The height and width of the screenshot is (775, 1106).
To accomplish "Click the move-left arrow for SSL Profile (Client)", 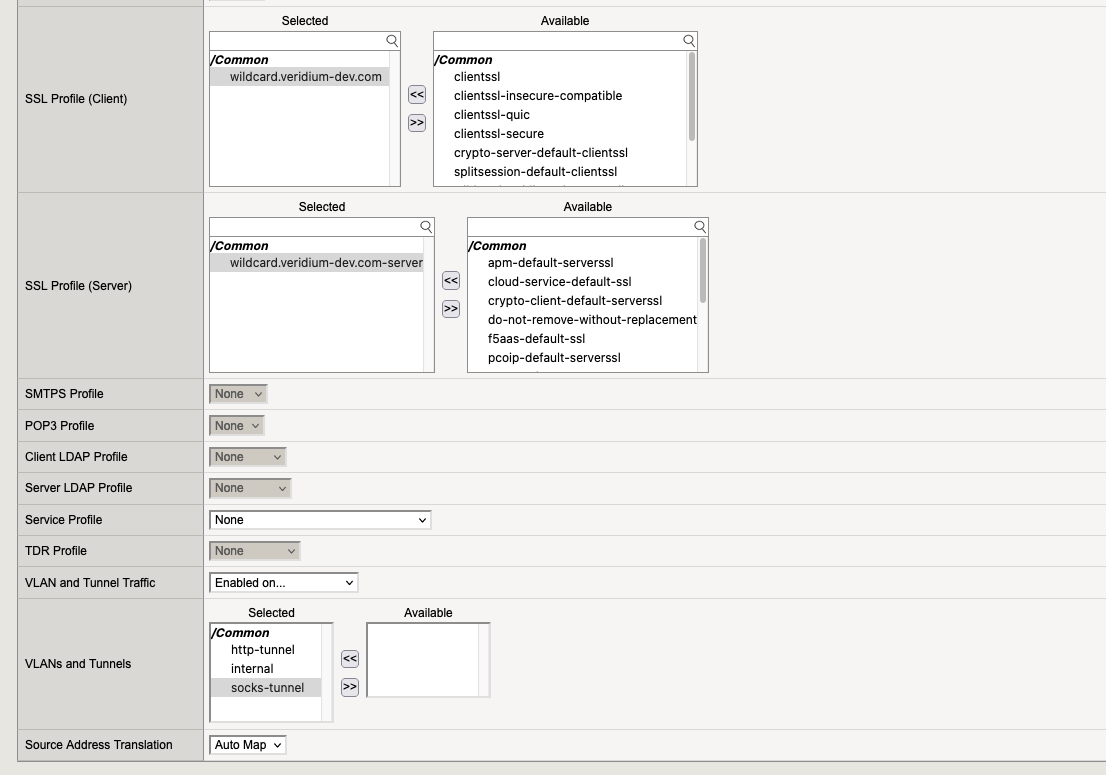I will pos(417,95).
